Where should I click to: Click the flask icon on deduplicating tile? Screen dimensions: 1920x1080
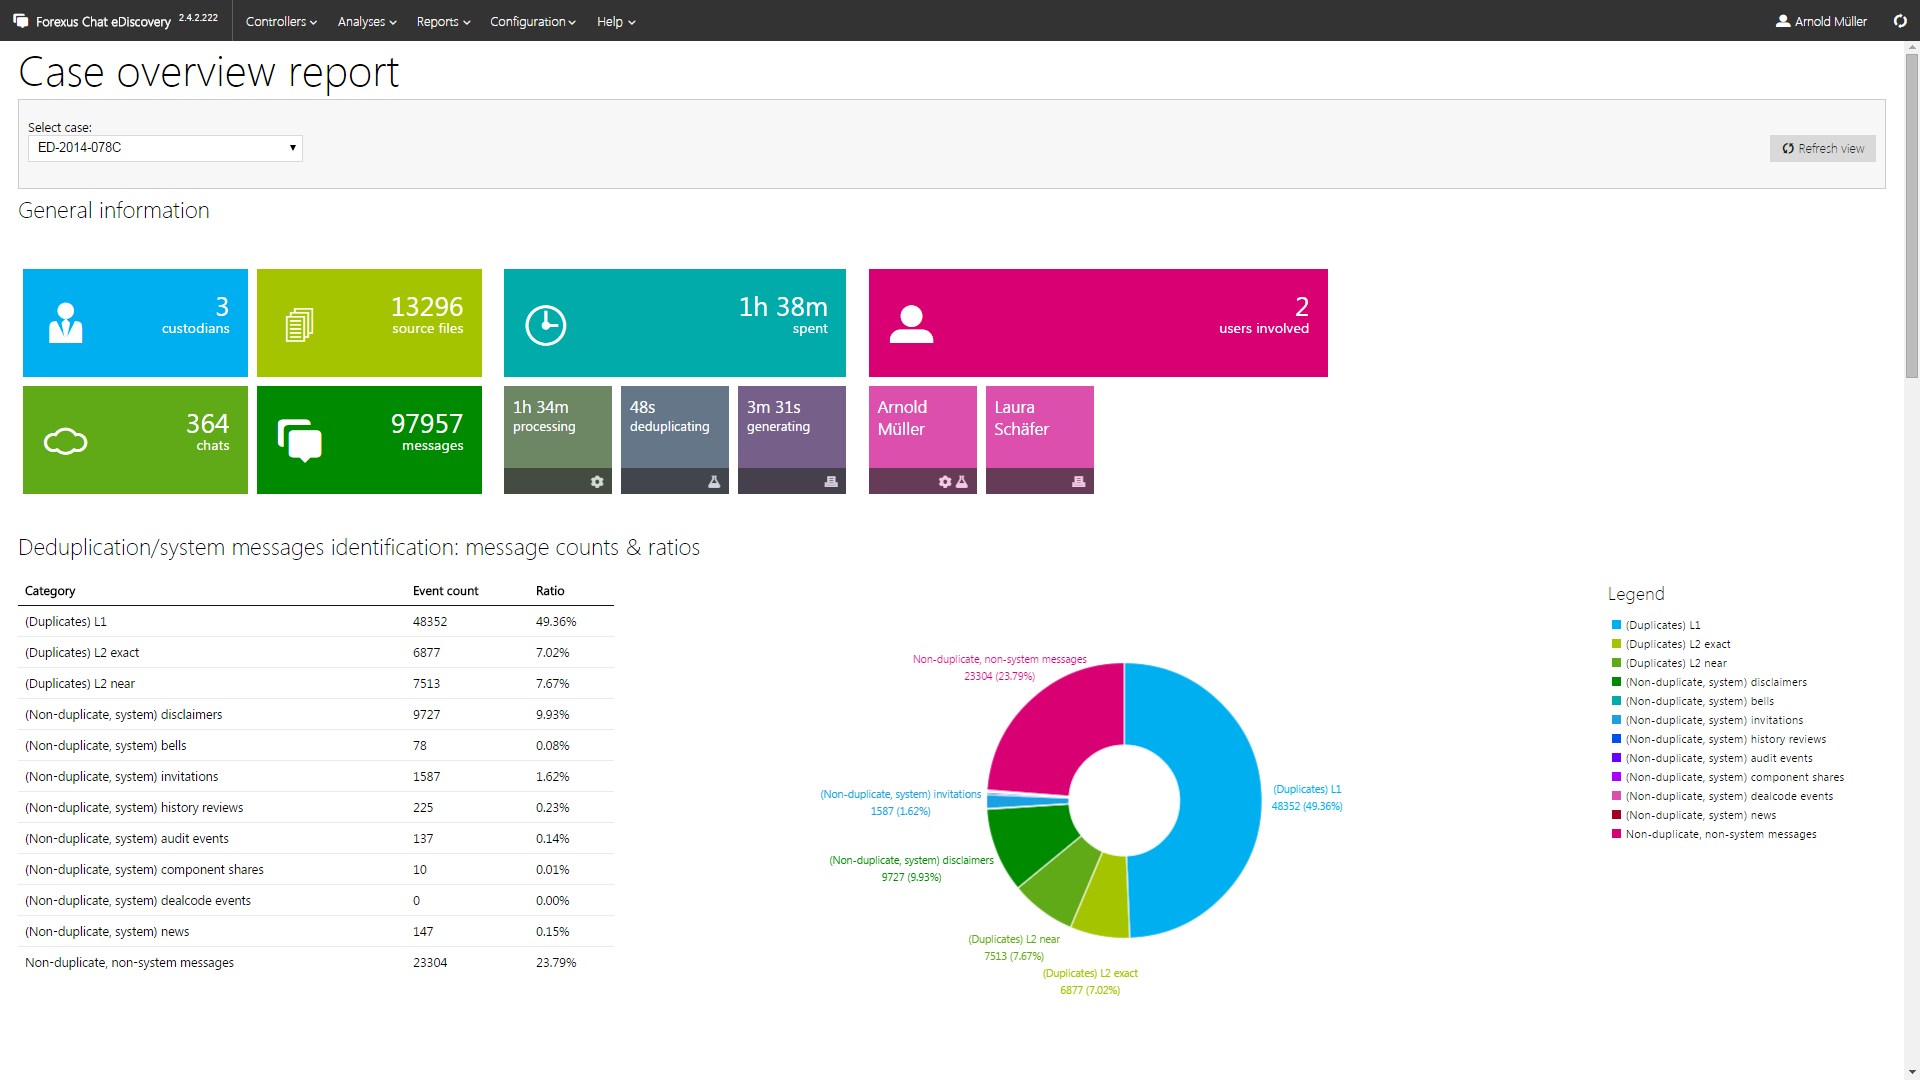[x=714, y=482]
